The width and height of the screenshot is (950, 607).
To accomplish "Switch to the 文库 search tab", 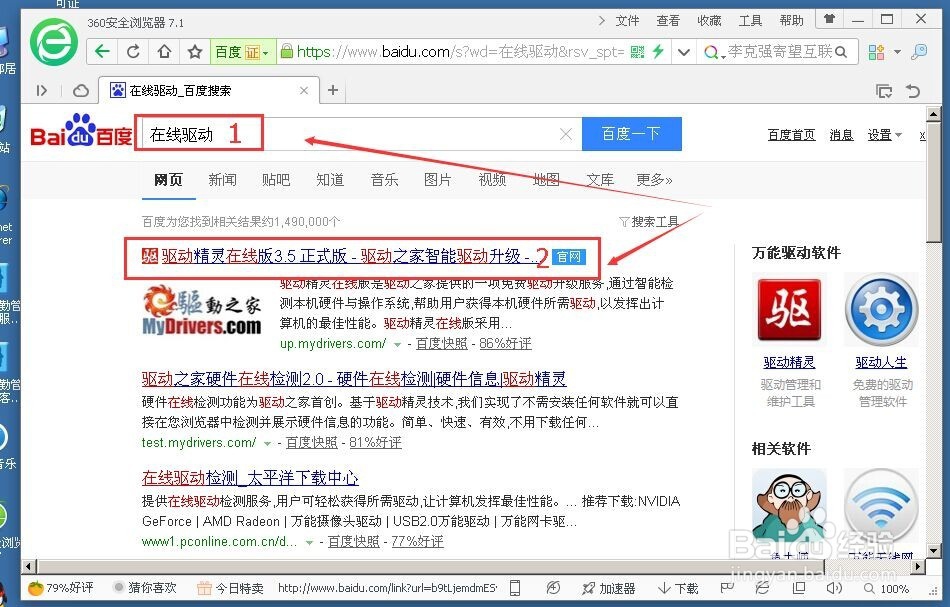I will (x=600, y=180).
